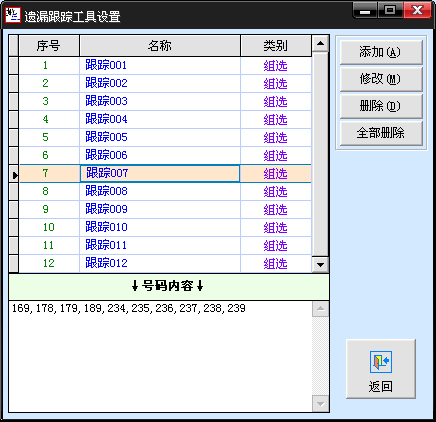Click the 类别 column header
The image size is (436, 422).
[276, 46]
